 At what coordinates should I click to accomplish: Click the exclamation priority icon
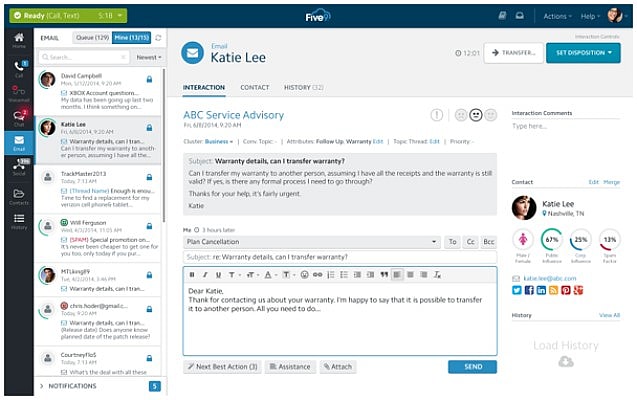(437, 116)
